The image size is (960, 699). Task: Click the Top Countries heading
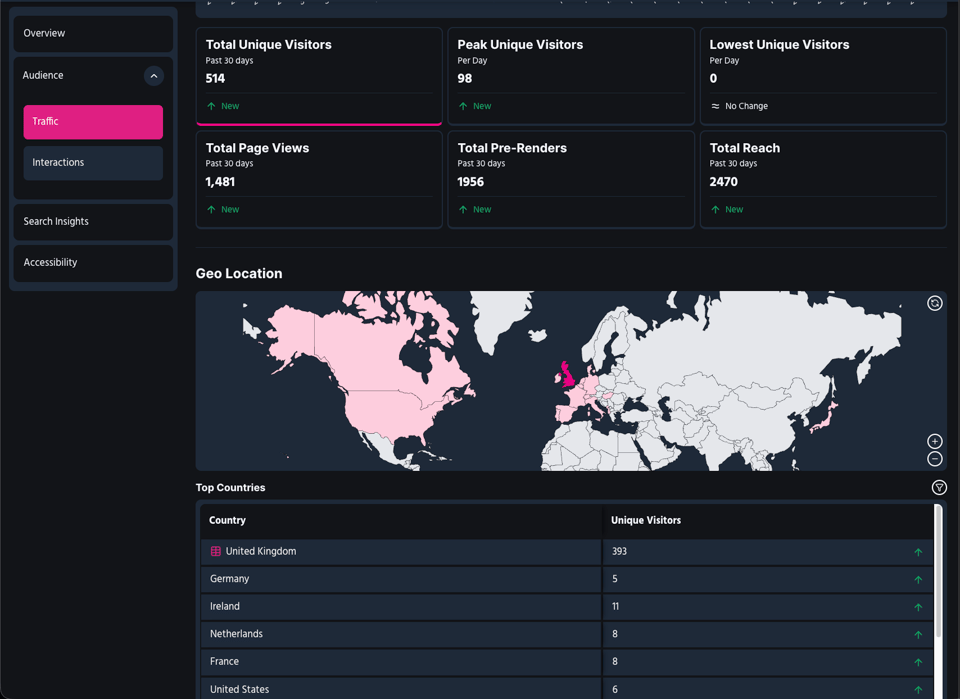[230, 488]
